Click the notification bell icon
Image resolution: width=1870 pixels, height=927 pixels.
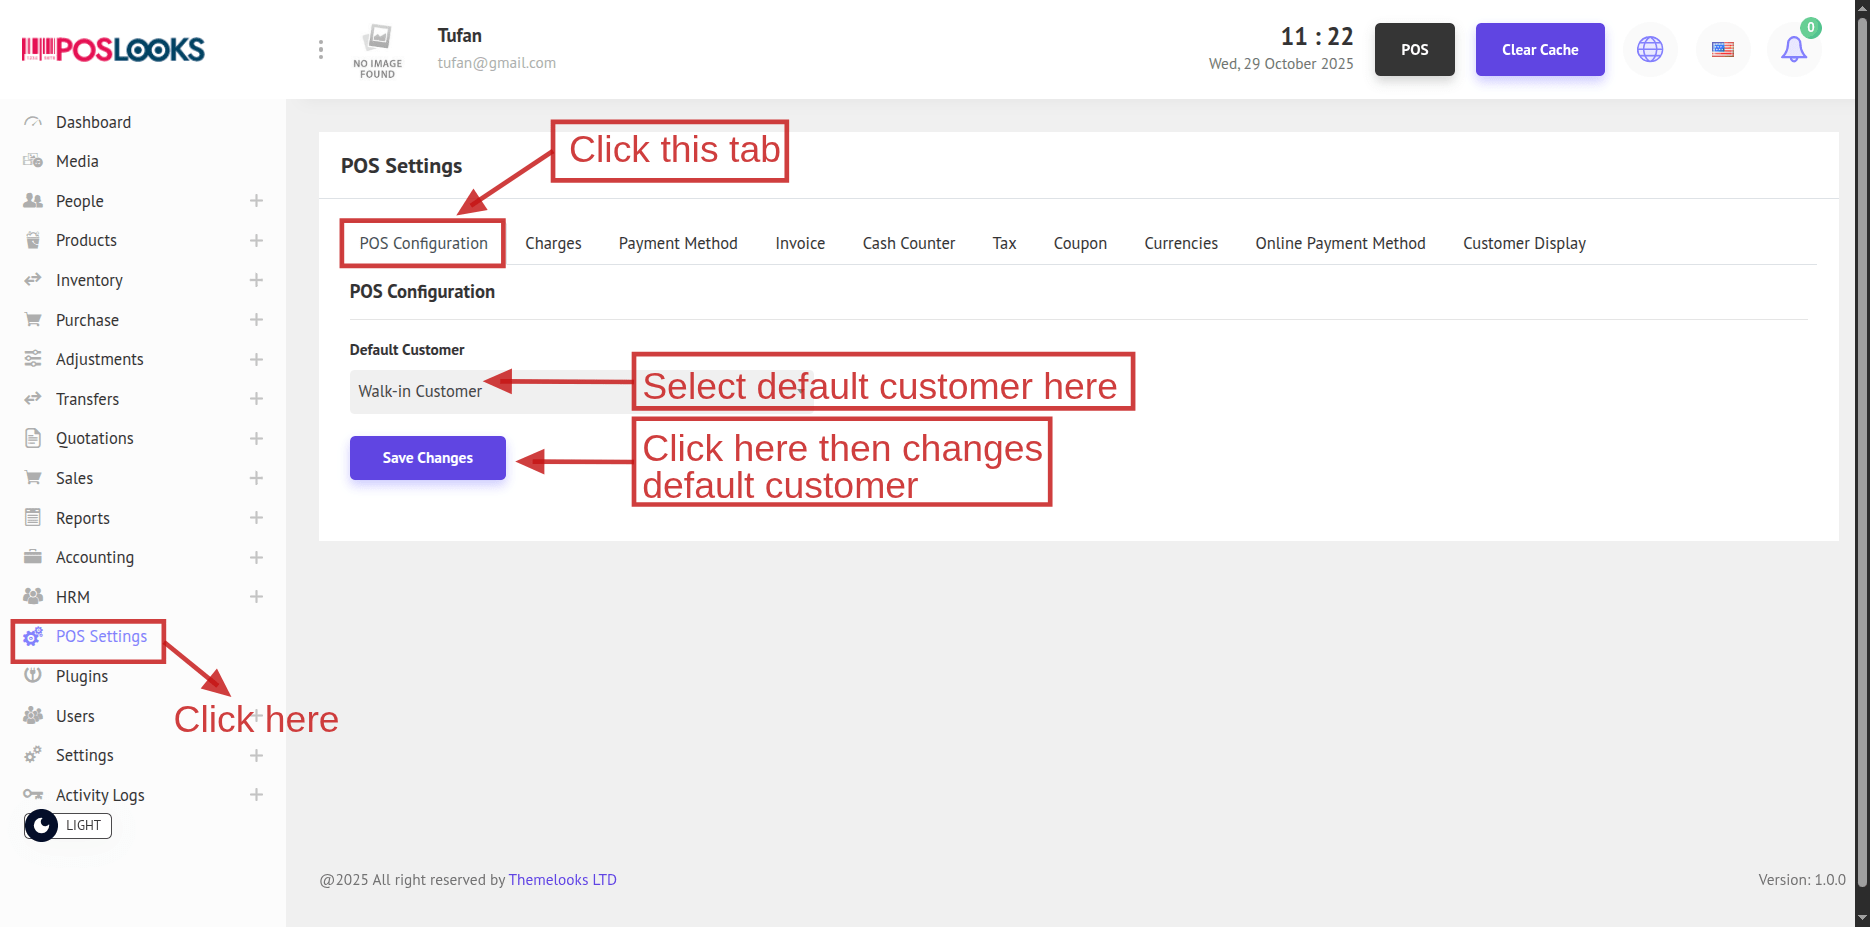[x=1794, y=50]
